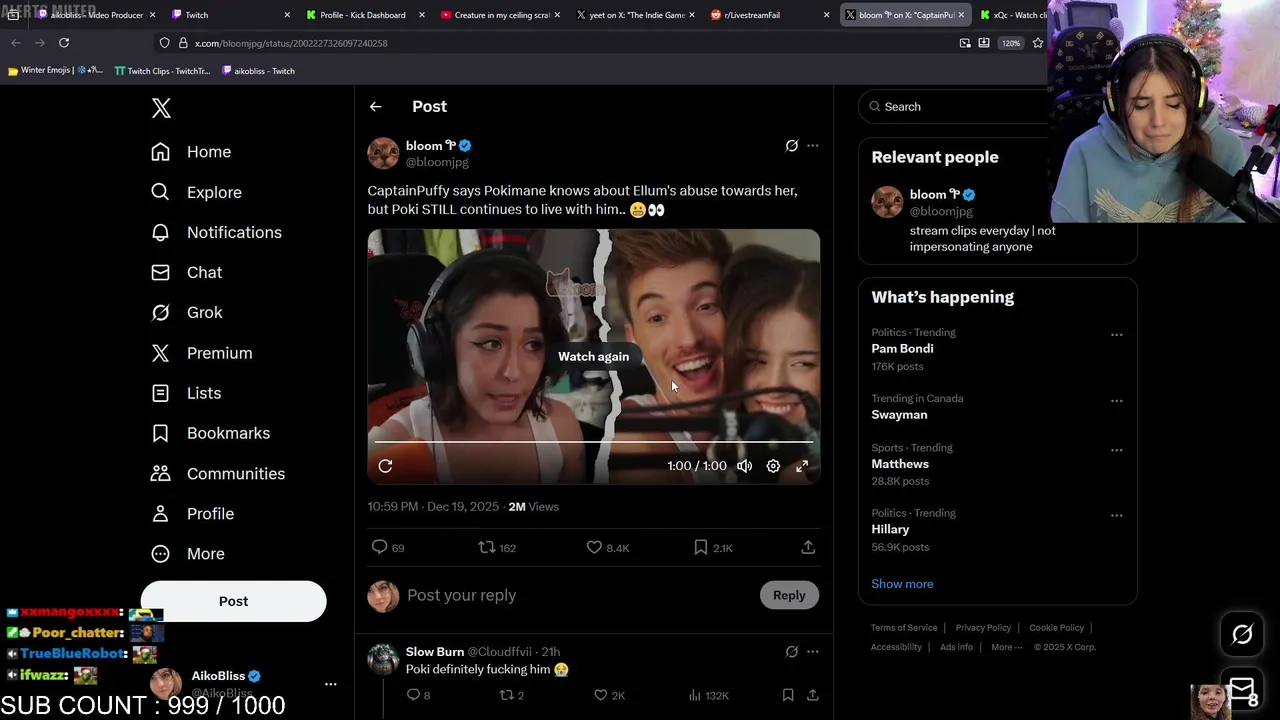Open more options on bloom's post
1280x720 pixels.
[812, 146]
